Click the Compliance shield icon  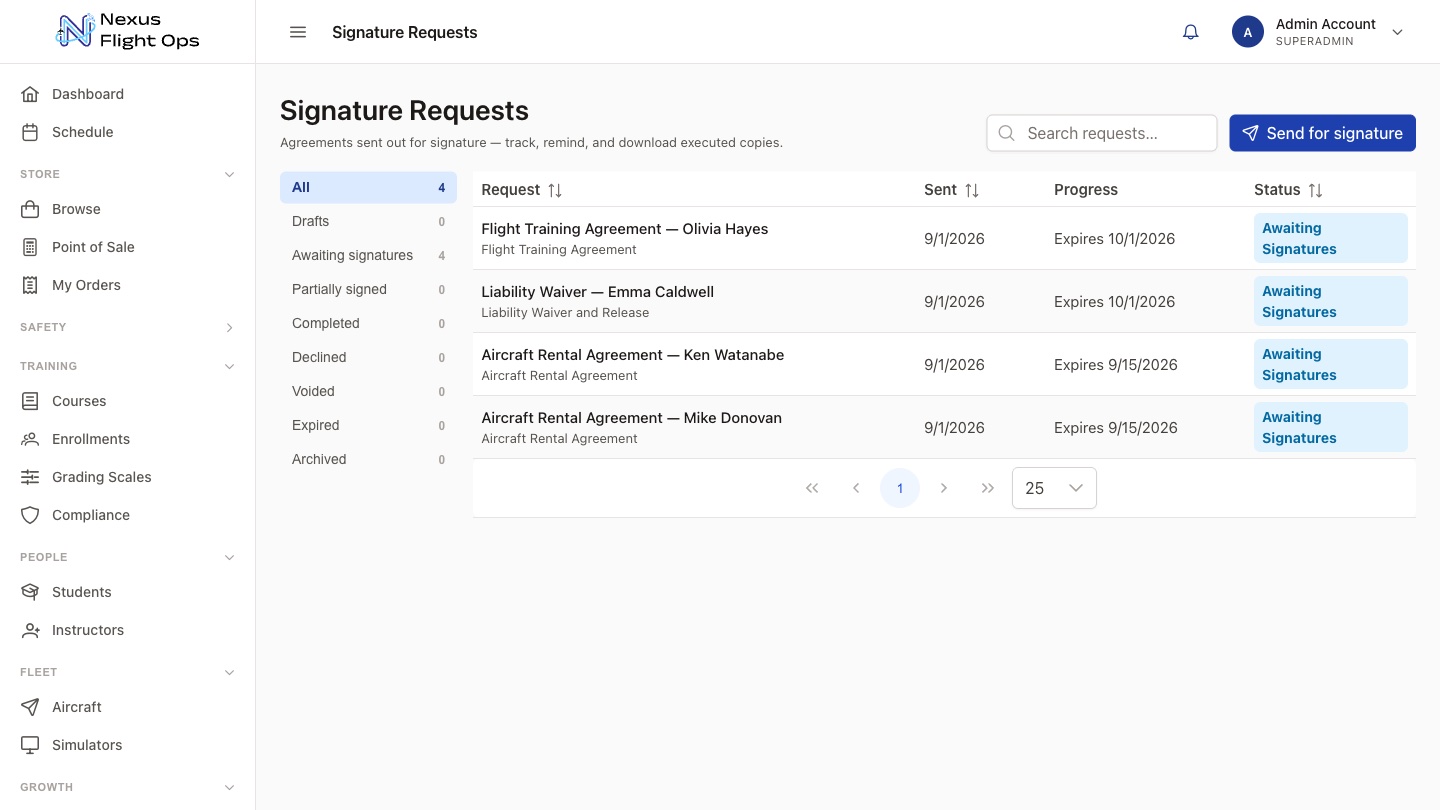click(x=30, y=515)
